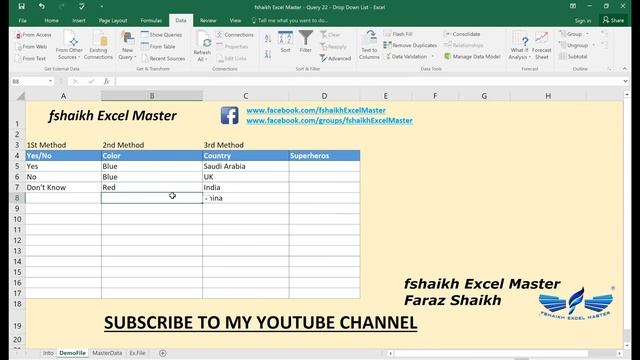Click Select All corner triangle

(x=20, y=96)
